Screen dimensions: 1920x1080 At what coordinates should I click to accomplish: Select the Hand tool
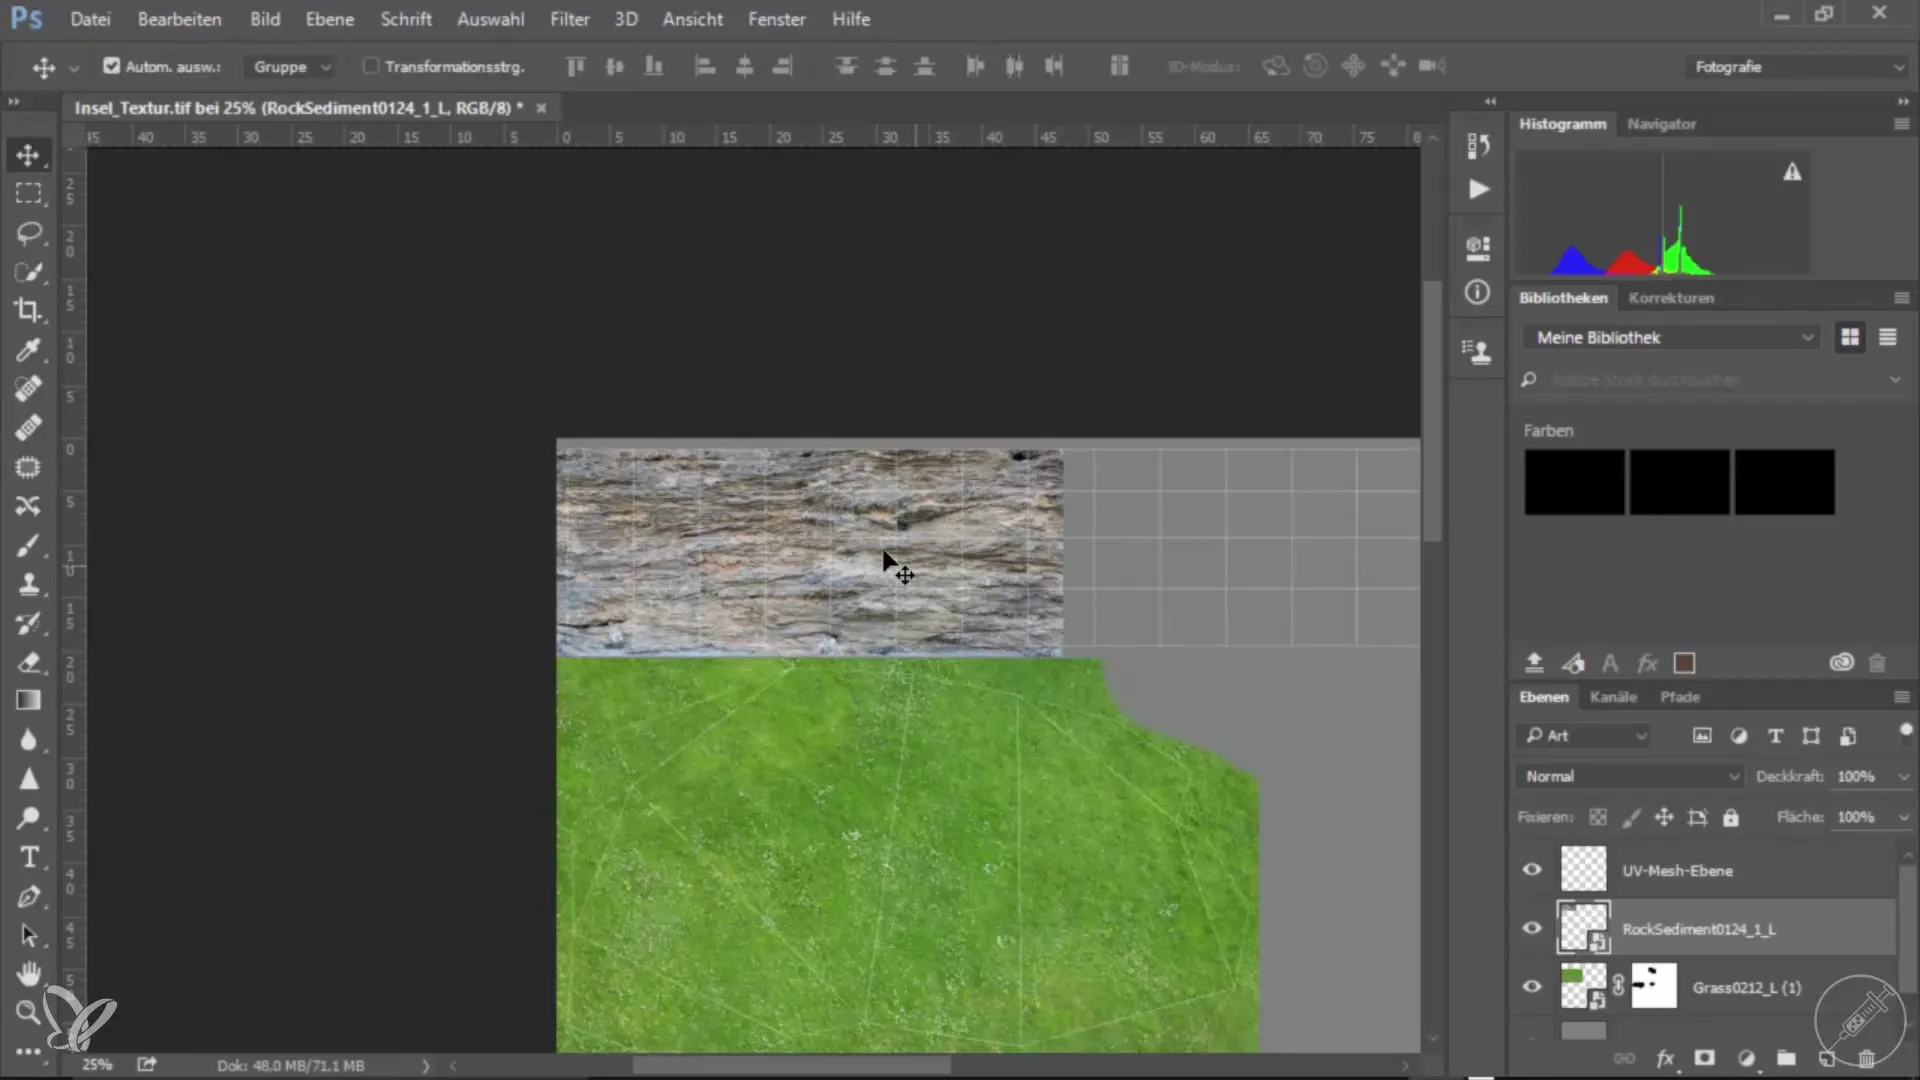[x=28, y=974]
